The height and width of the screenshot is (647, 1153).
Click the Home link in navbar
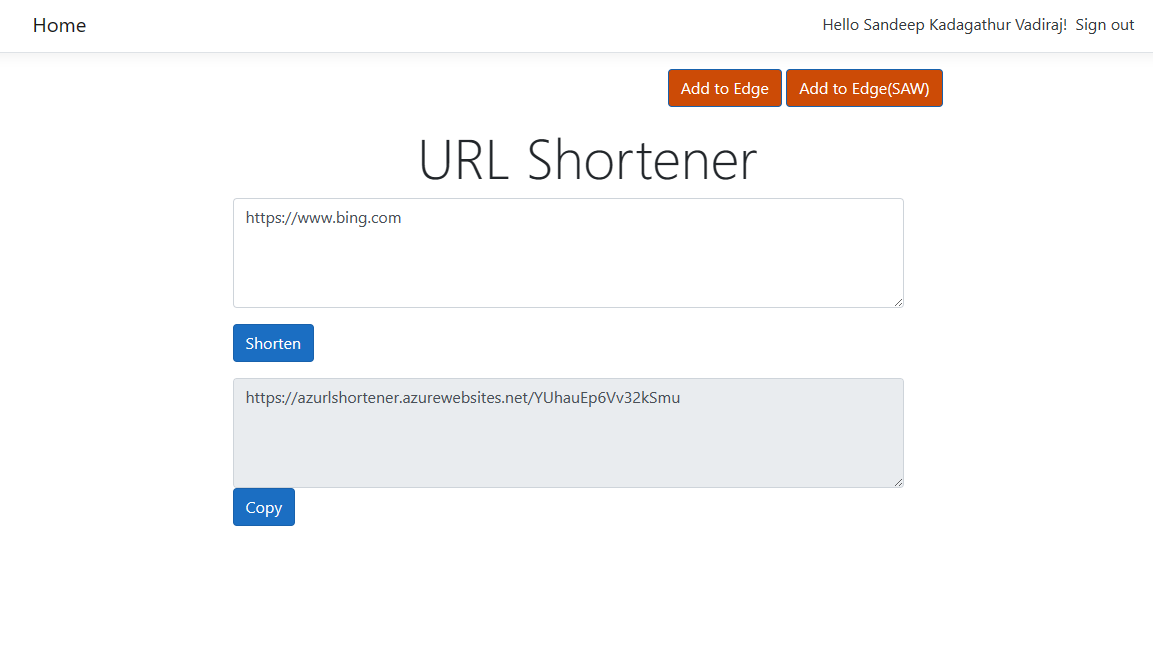59,25
